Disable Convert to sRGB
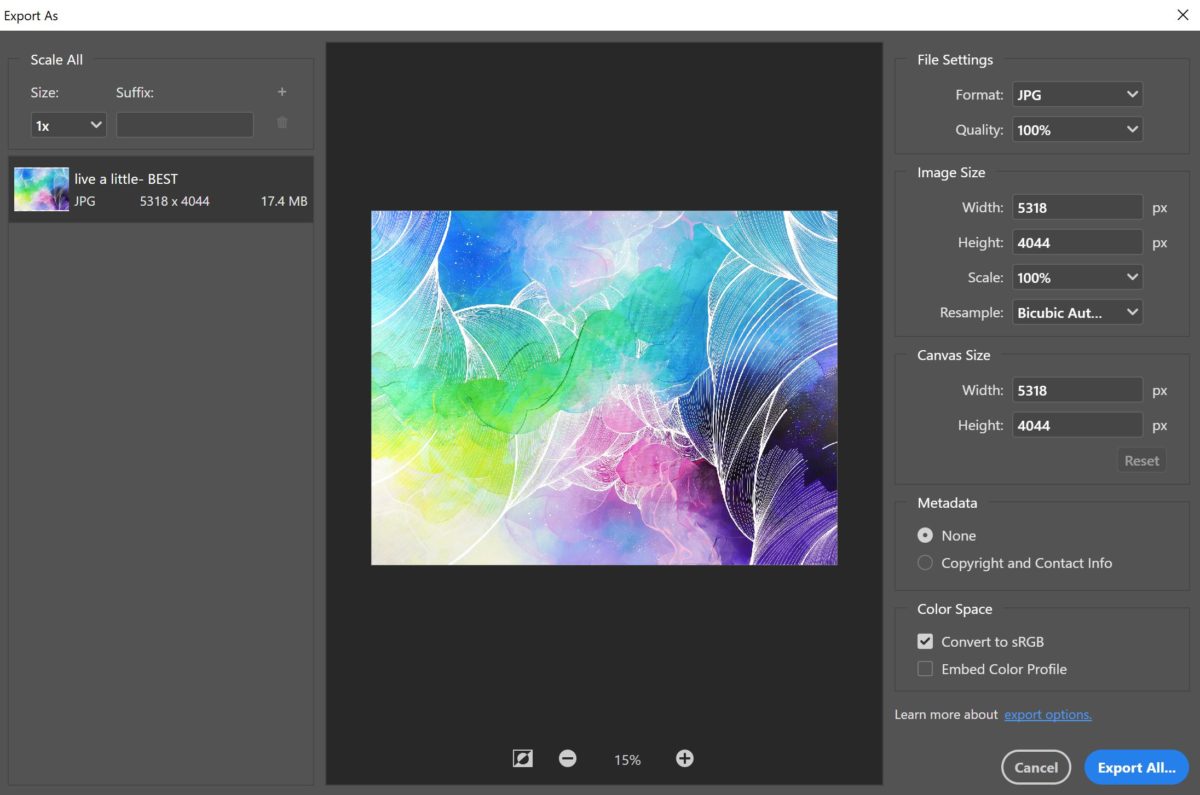 [x=924, y=641]
